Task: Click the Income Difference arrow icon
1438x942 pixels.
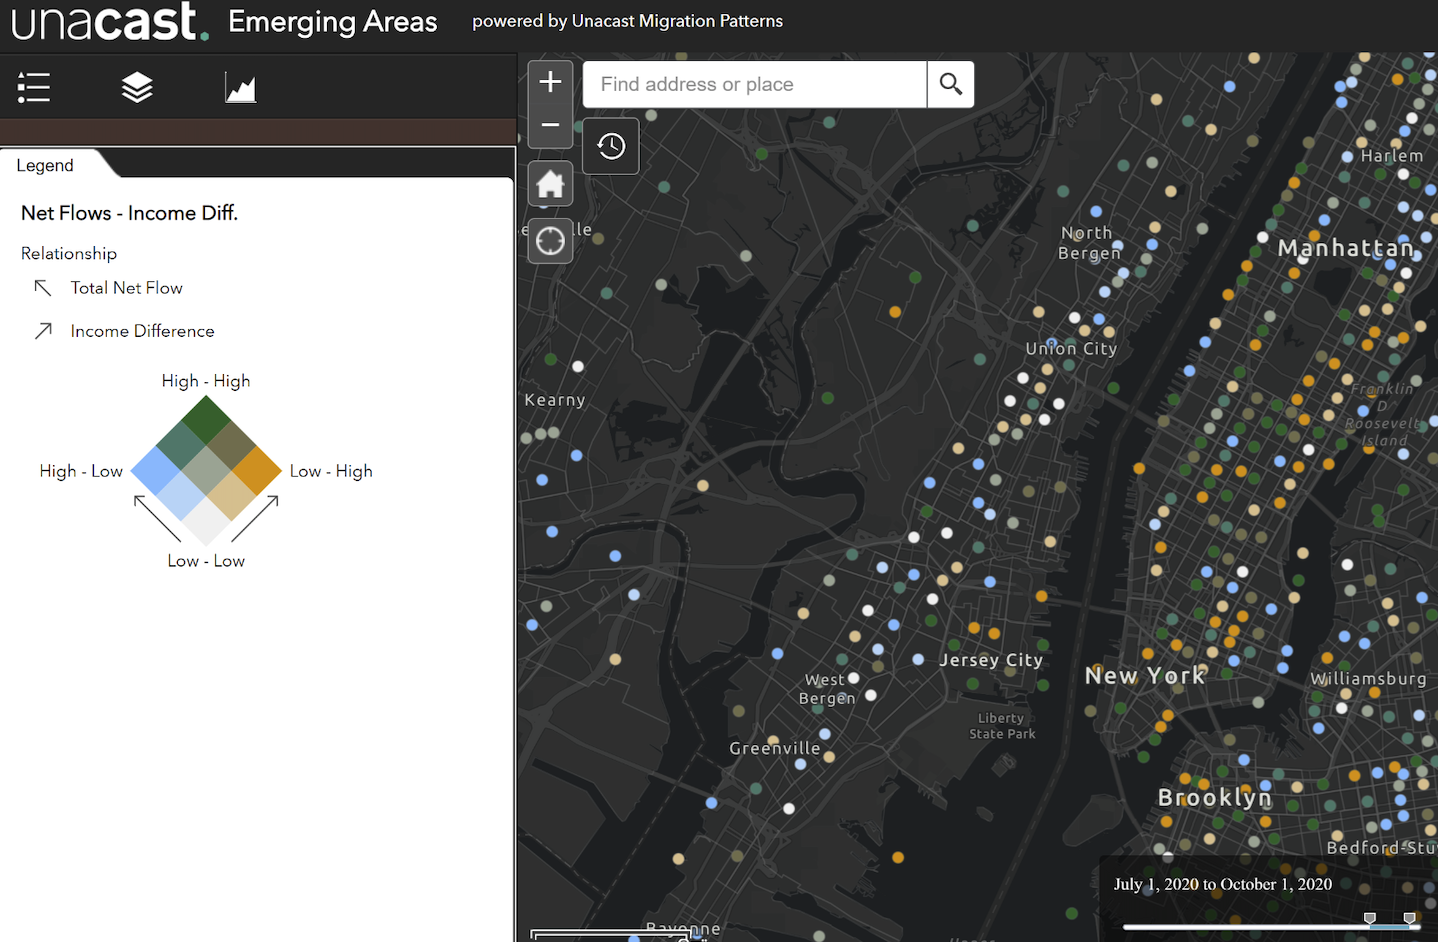Action: pos(43,331)
